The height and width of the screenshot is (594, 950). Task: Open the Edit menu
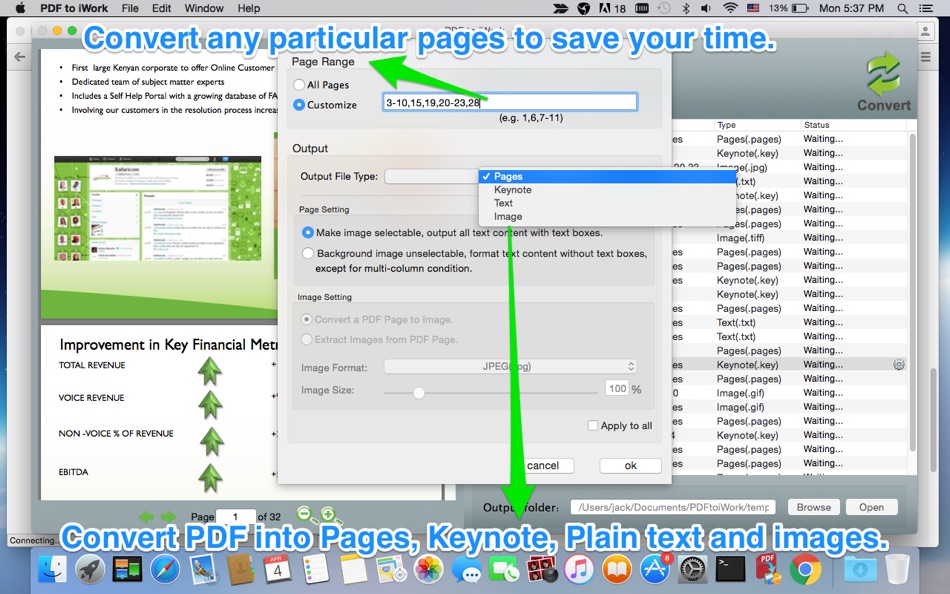coord(161,8)
